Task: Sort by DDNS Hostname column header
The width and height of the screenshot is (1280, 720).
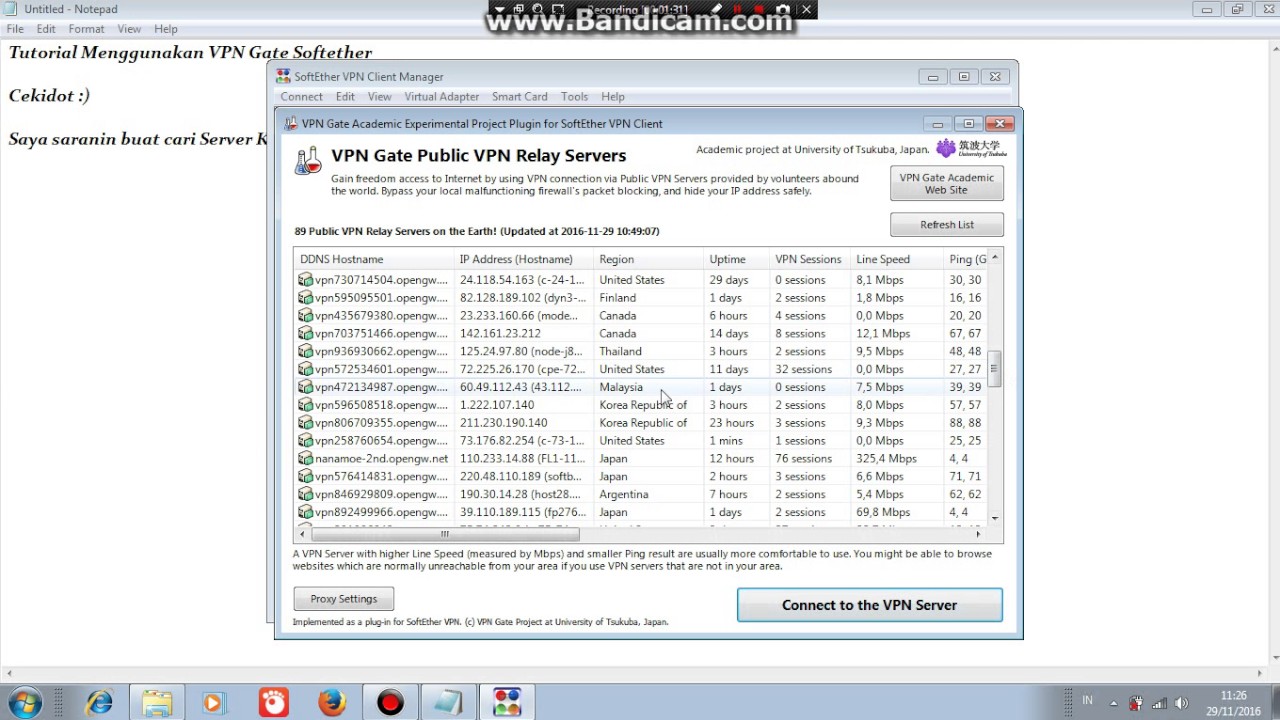Action: (373, 259)
